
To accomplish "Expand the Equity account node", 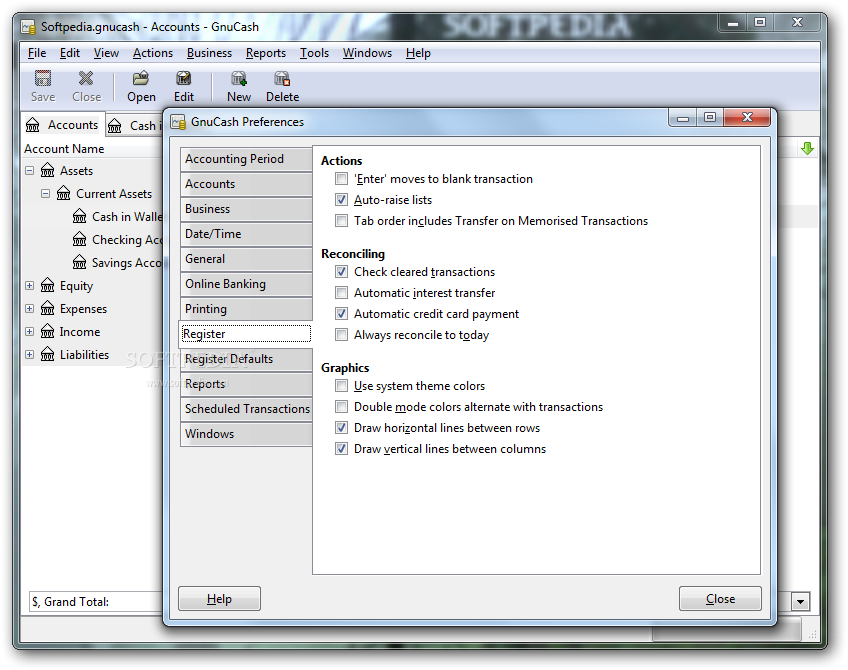I will [30, 285].
